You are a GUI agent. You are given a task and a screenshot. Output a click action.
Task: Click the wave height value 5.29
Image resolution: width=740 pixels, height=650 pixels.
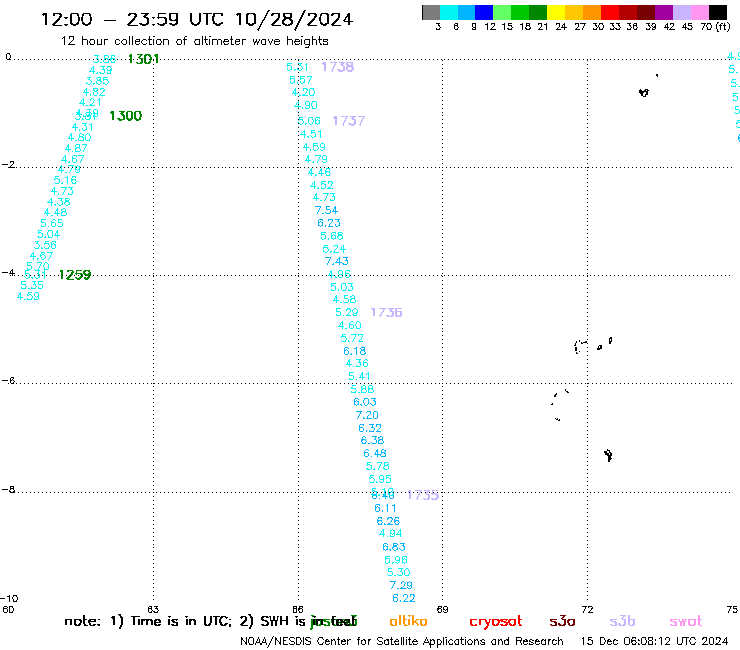click(x=346, y=312)
